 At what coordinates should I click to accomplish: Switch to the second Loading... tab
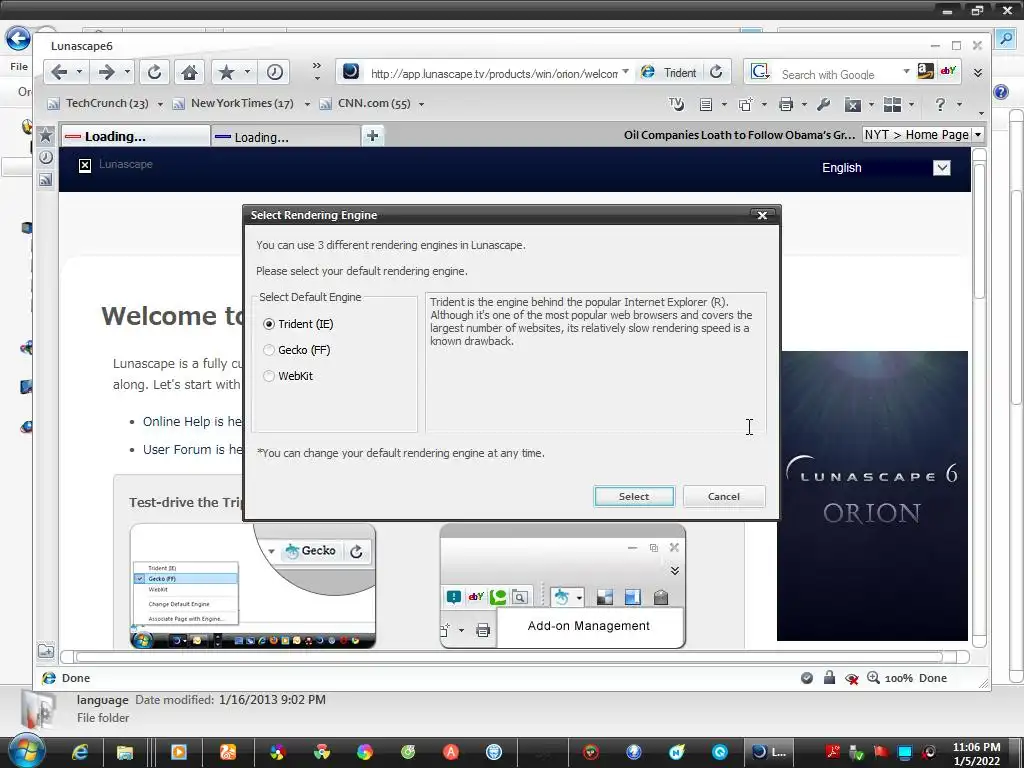(x=285, y=137)
